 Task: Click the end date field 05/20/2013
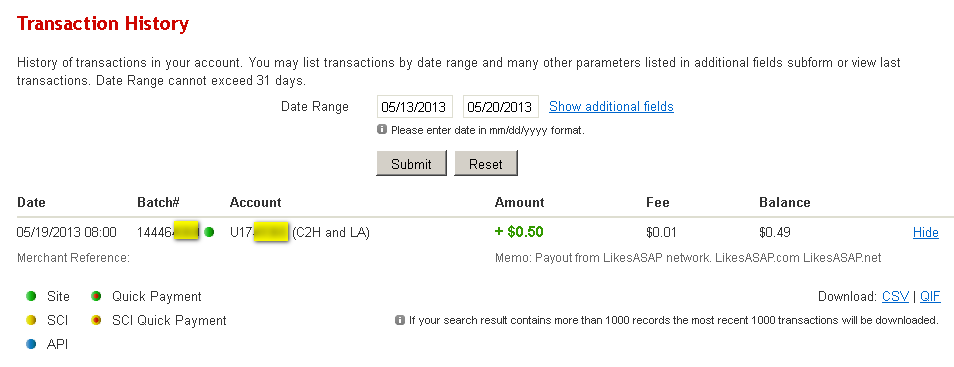tap(501, 107)
